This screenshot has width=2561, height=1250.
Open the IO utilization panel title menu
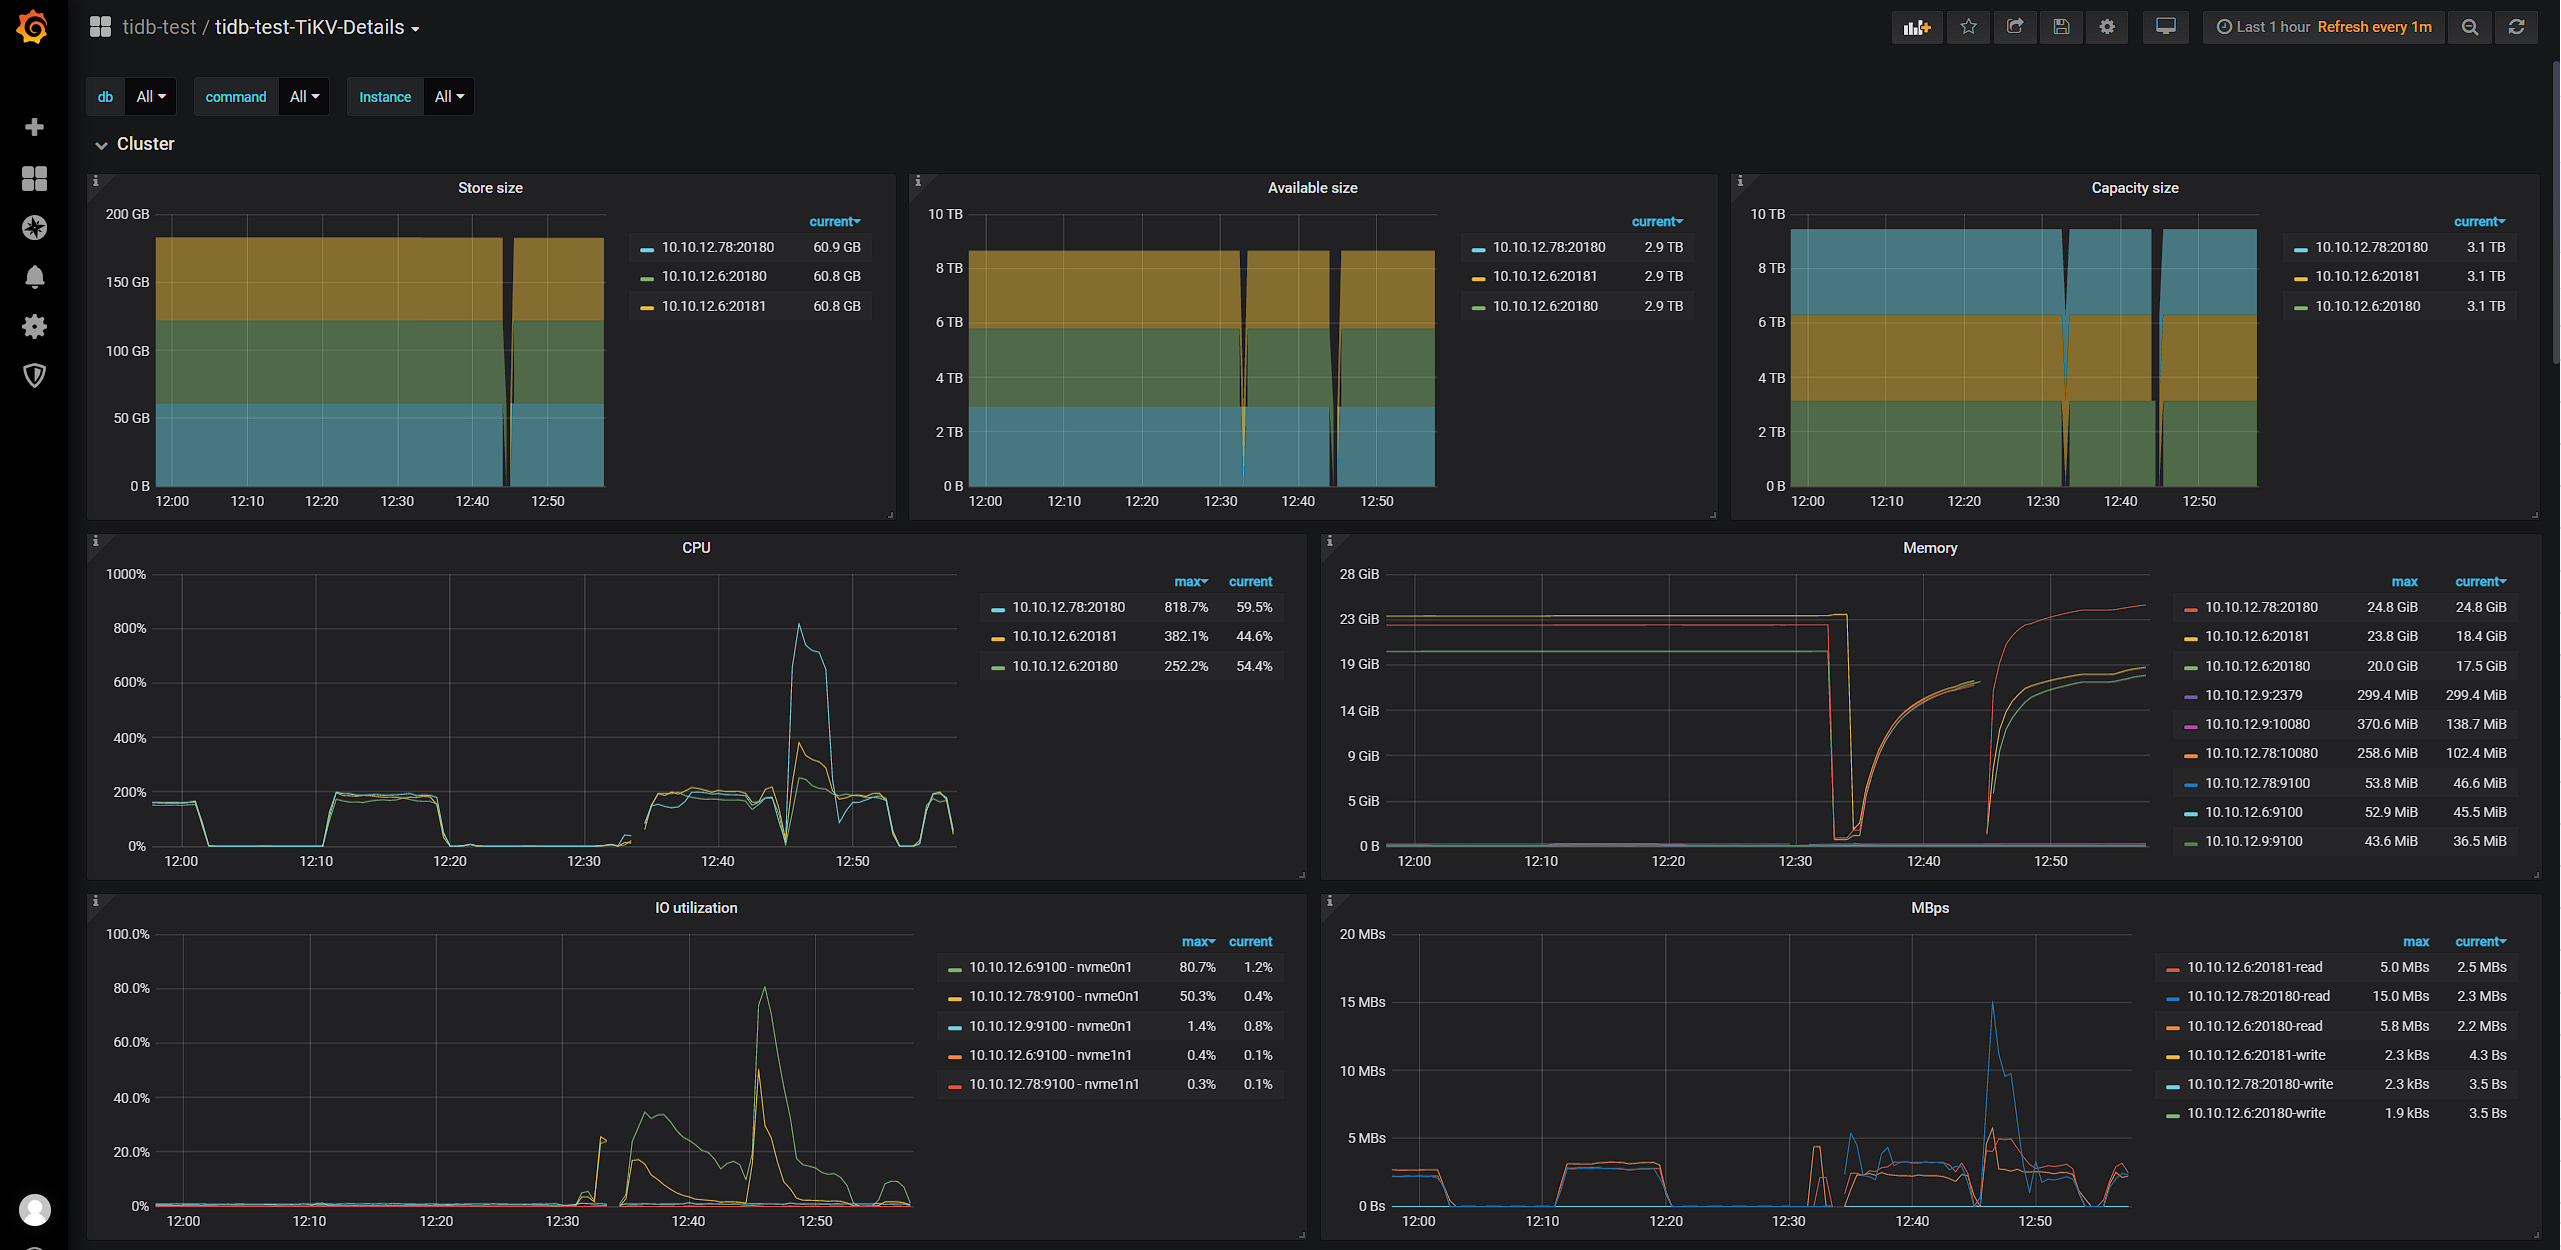pos(696,908)
